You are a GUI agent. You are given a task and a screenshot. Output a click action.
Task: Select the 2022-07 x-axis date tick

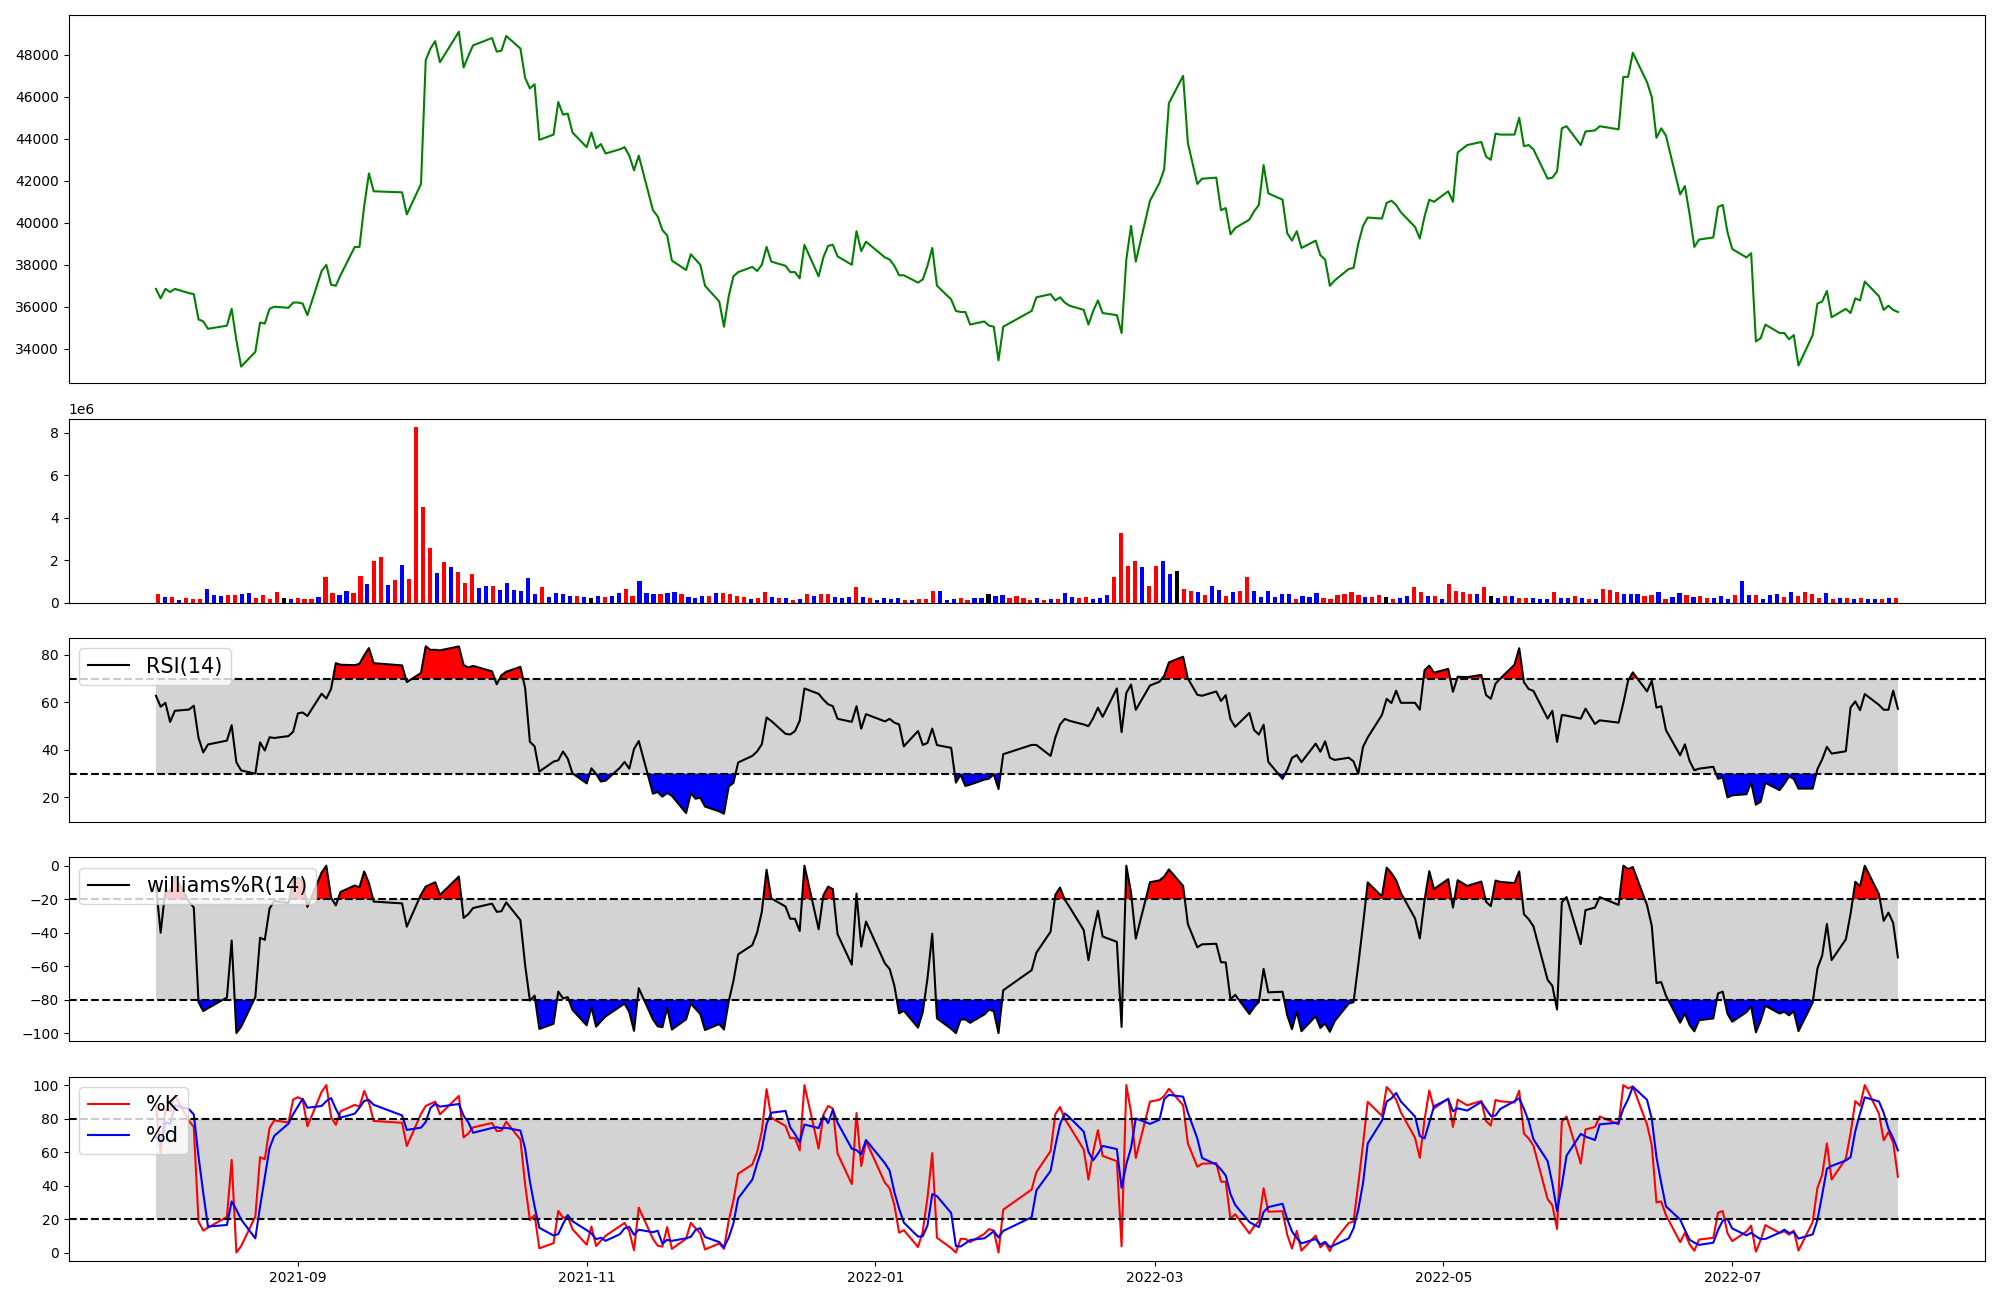pyautogui.click(x=1732, y=1277)
